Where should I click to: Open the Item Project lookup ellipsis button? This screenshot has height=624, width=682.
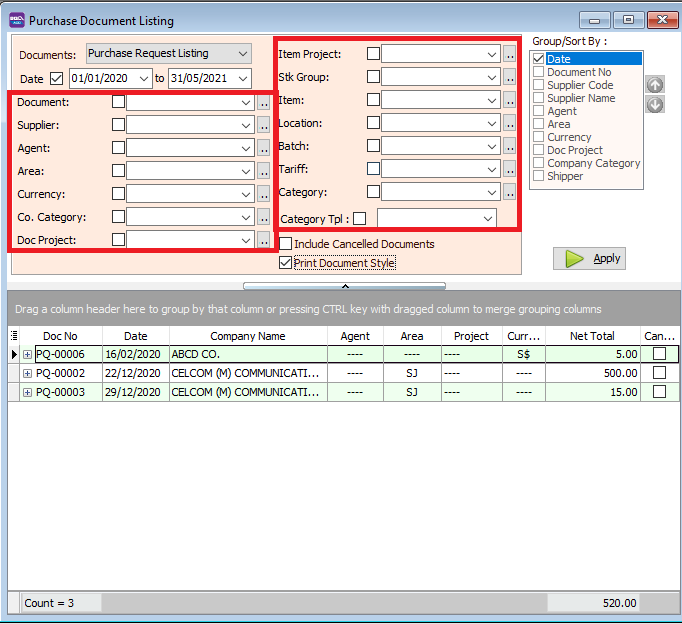coord(509,54)
